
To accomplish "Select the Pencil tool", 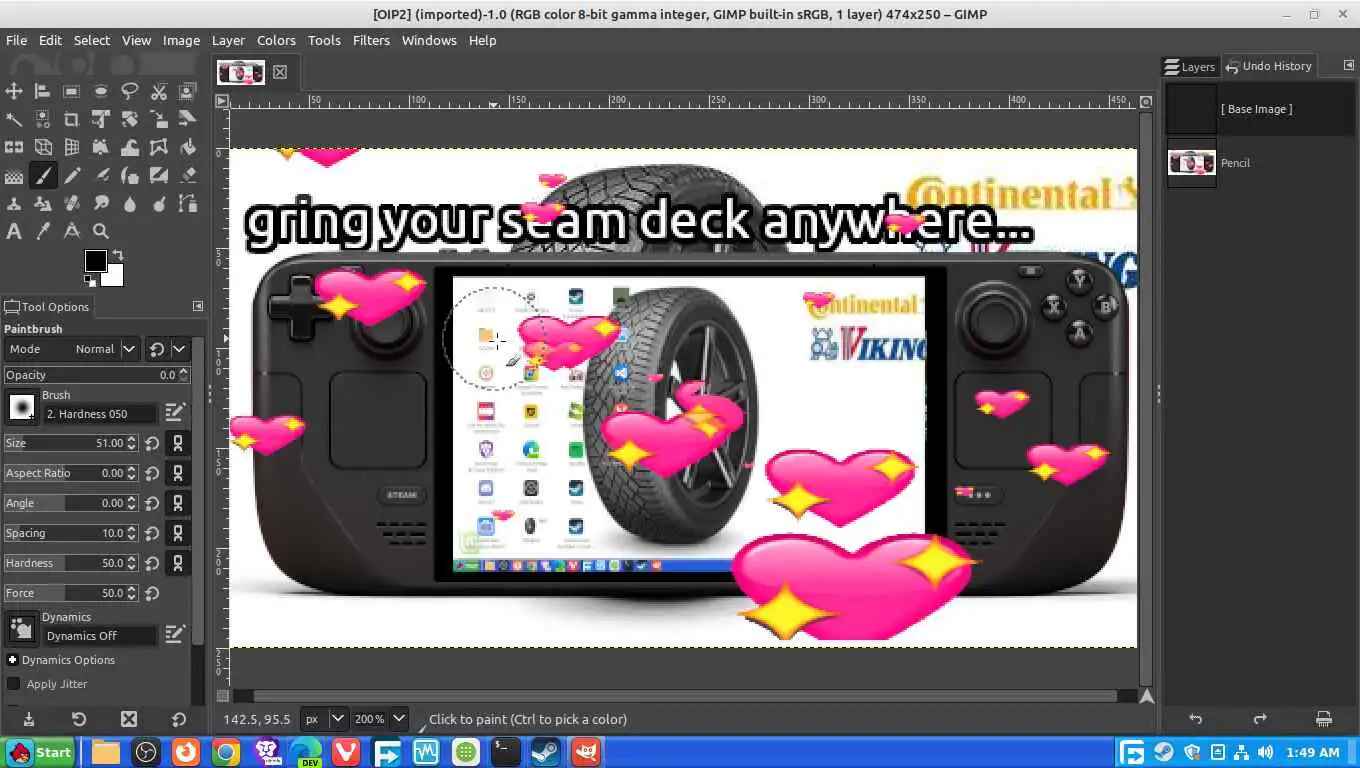I will (x=72, y=176).
